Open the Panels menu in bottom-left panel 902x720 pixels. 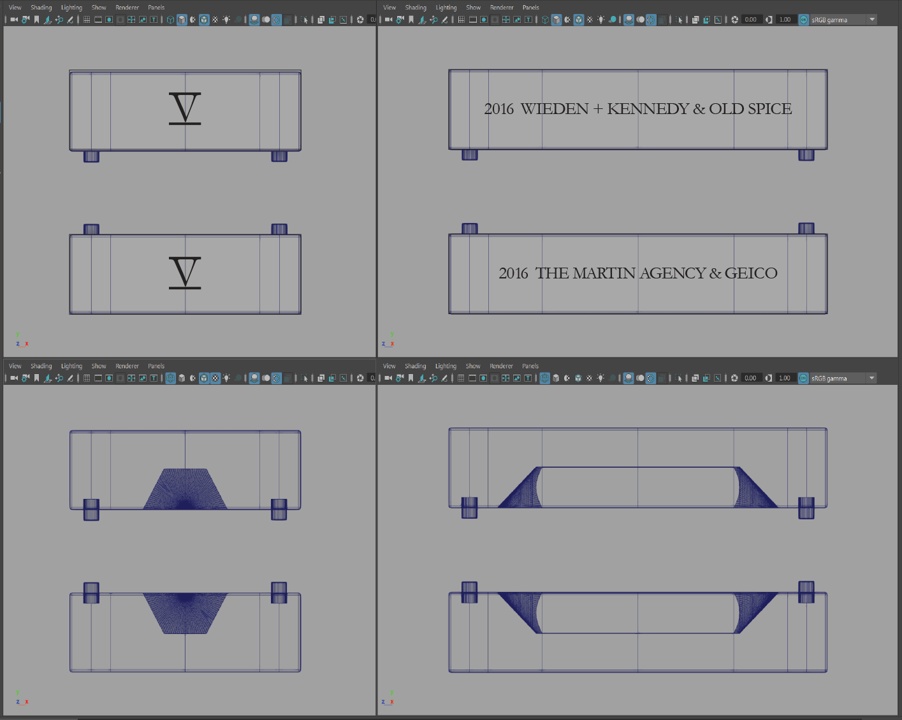(156, 366)
